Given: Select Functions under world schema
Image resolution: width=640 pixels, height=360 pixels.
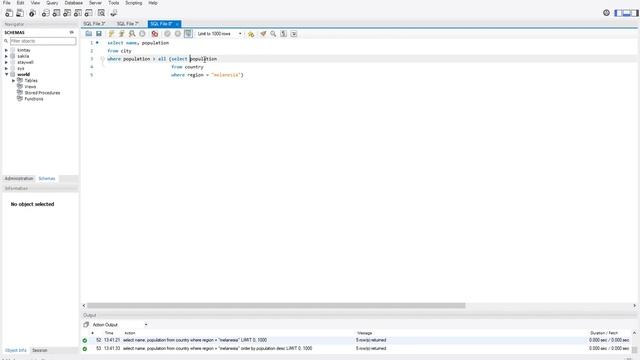Looking at the screenshot, I should pyautogui.click(x=33, y=99).
